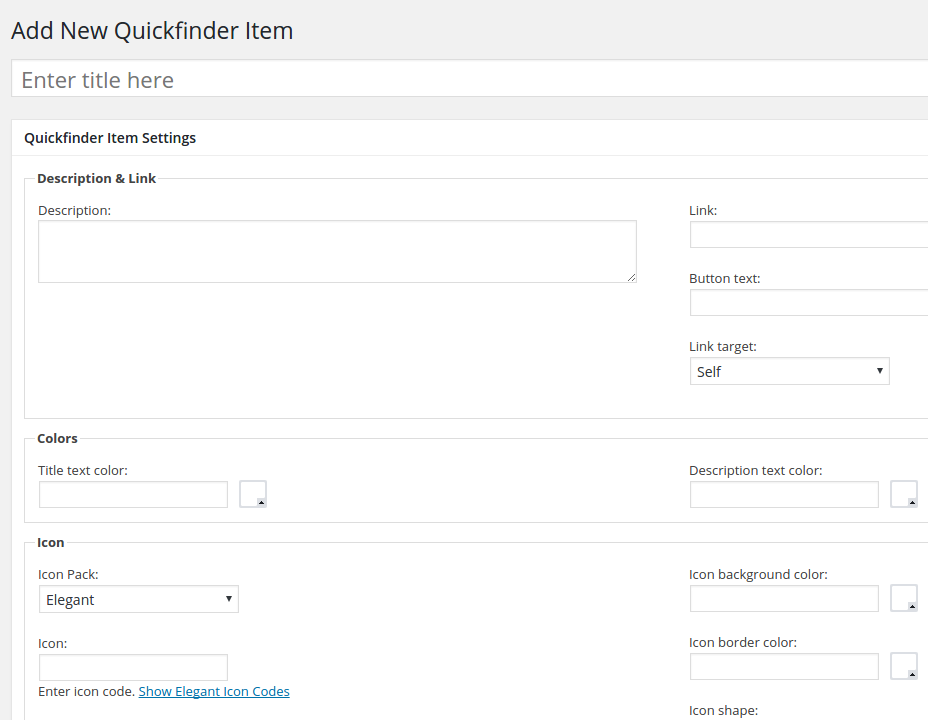Click the Link input field
This screenshot has width=928, height=720.
(x=808, y=235)
